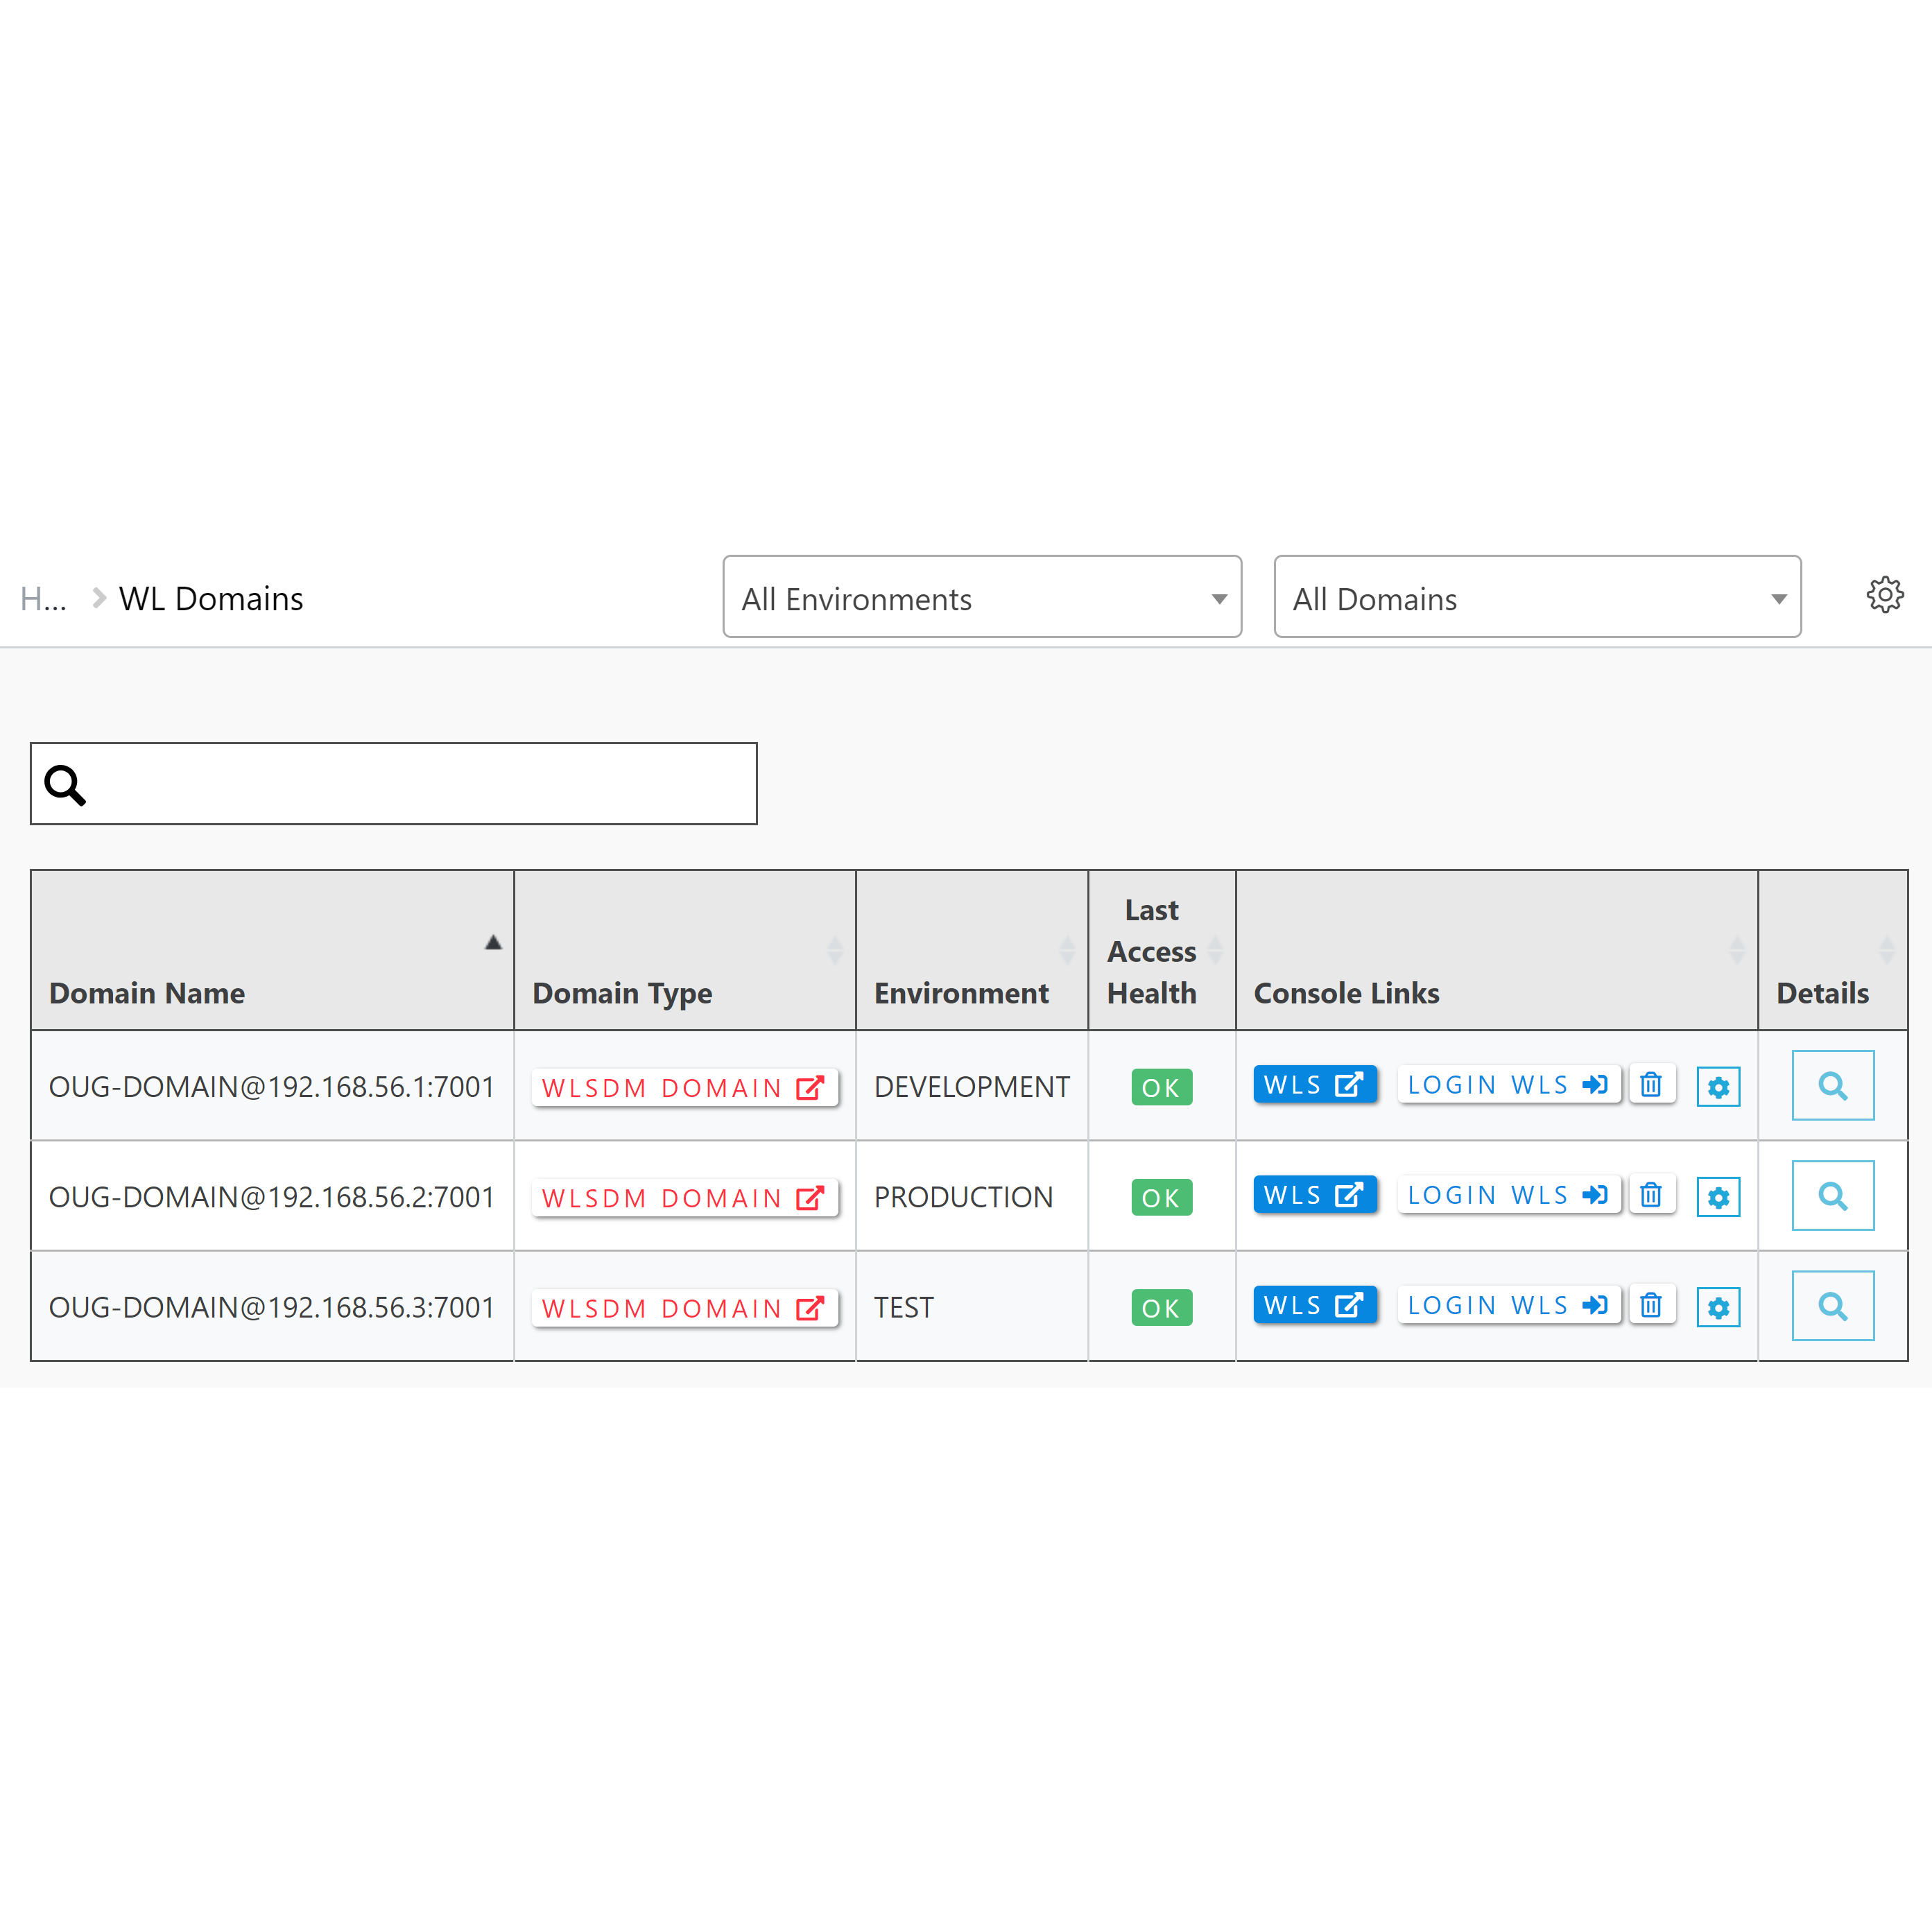Expand the All Environments dropdown
1932x1932 pixels.
982,597
